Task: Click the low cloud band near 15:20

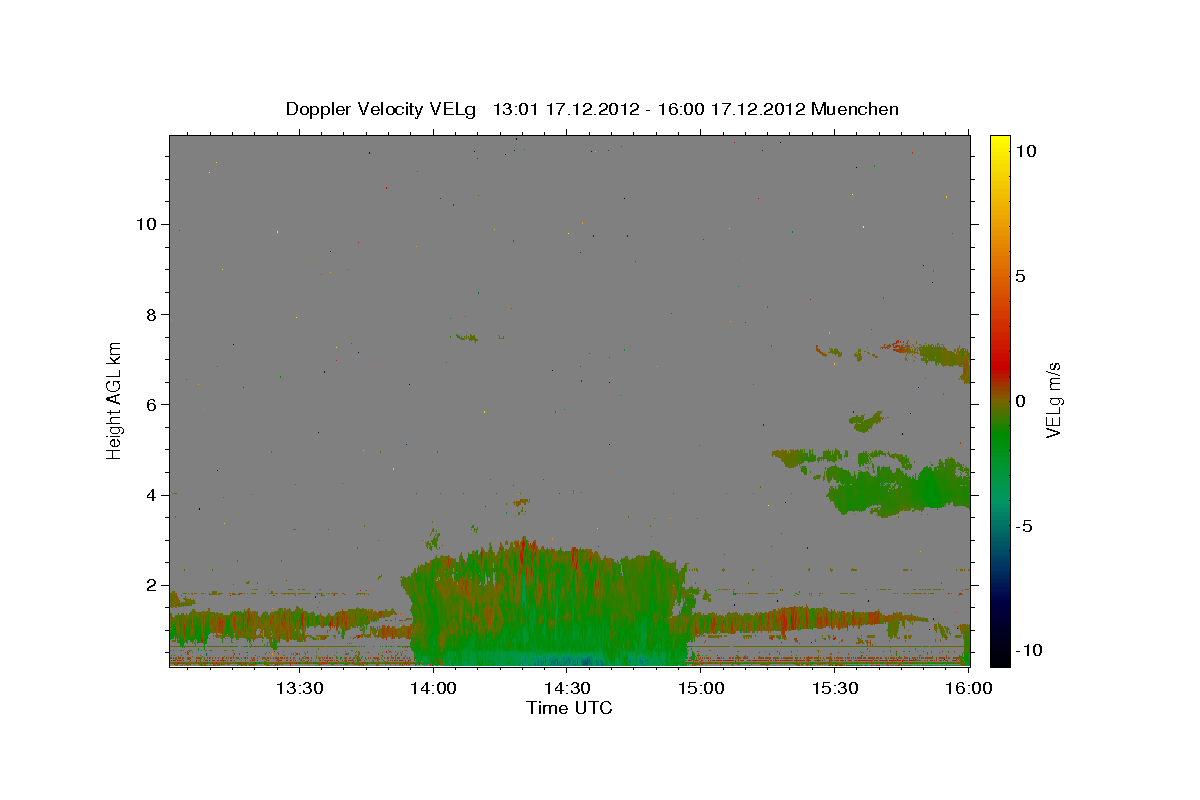Action: (800, 620)
